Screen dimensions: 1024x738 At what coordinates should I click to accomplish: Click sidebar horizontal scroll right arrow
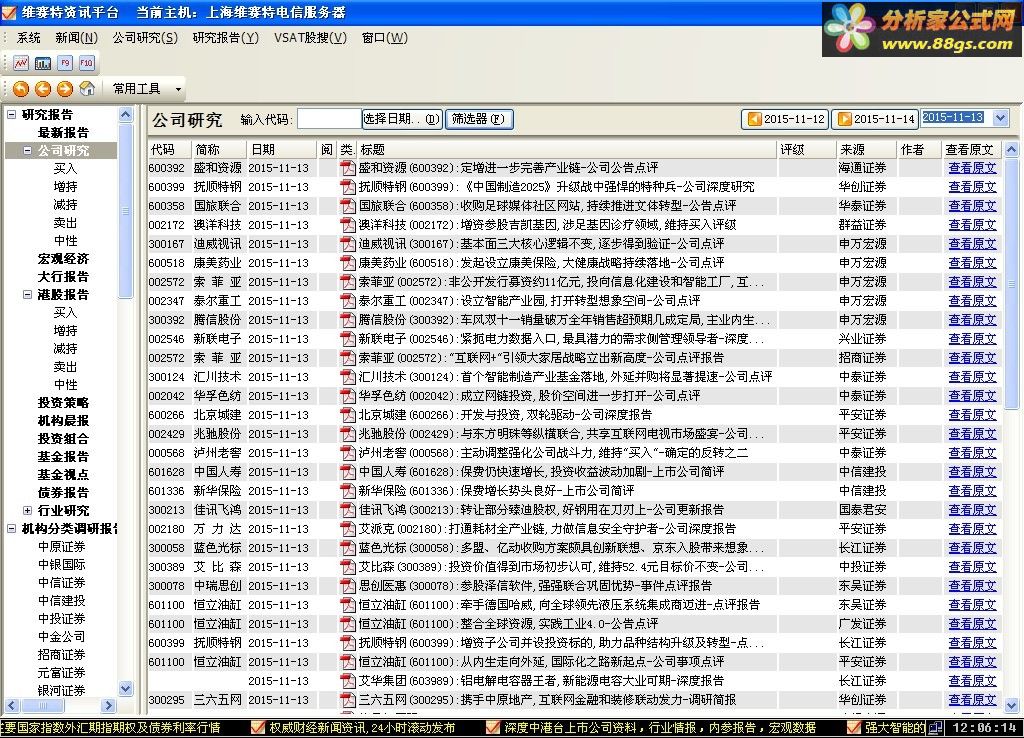(108, 705)
